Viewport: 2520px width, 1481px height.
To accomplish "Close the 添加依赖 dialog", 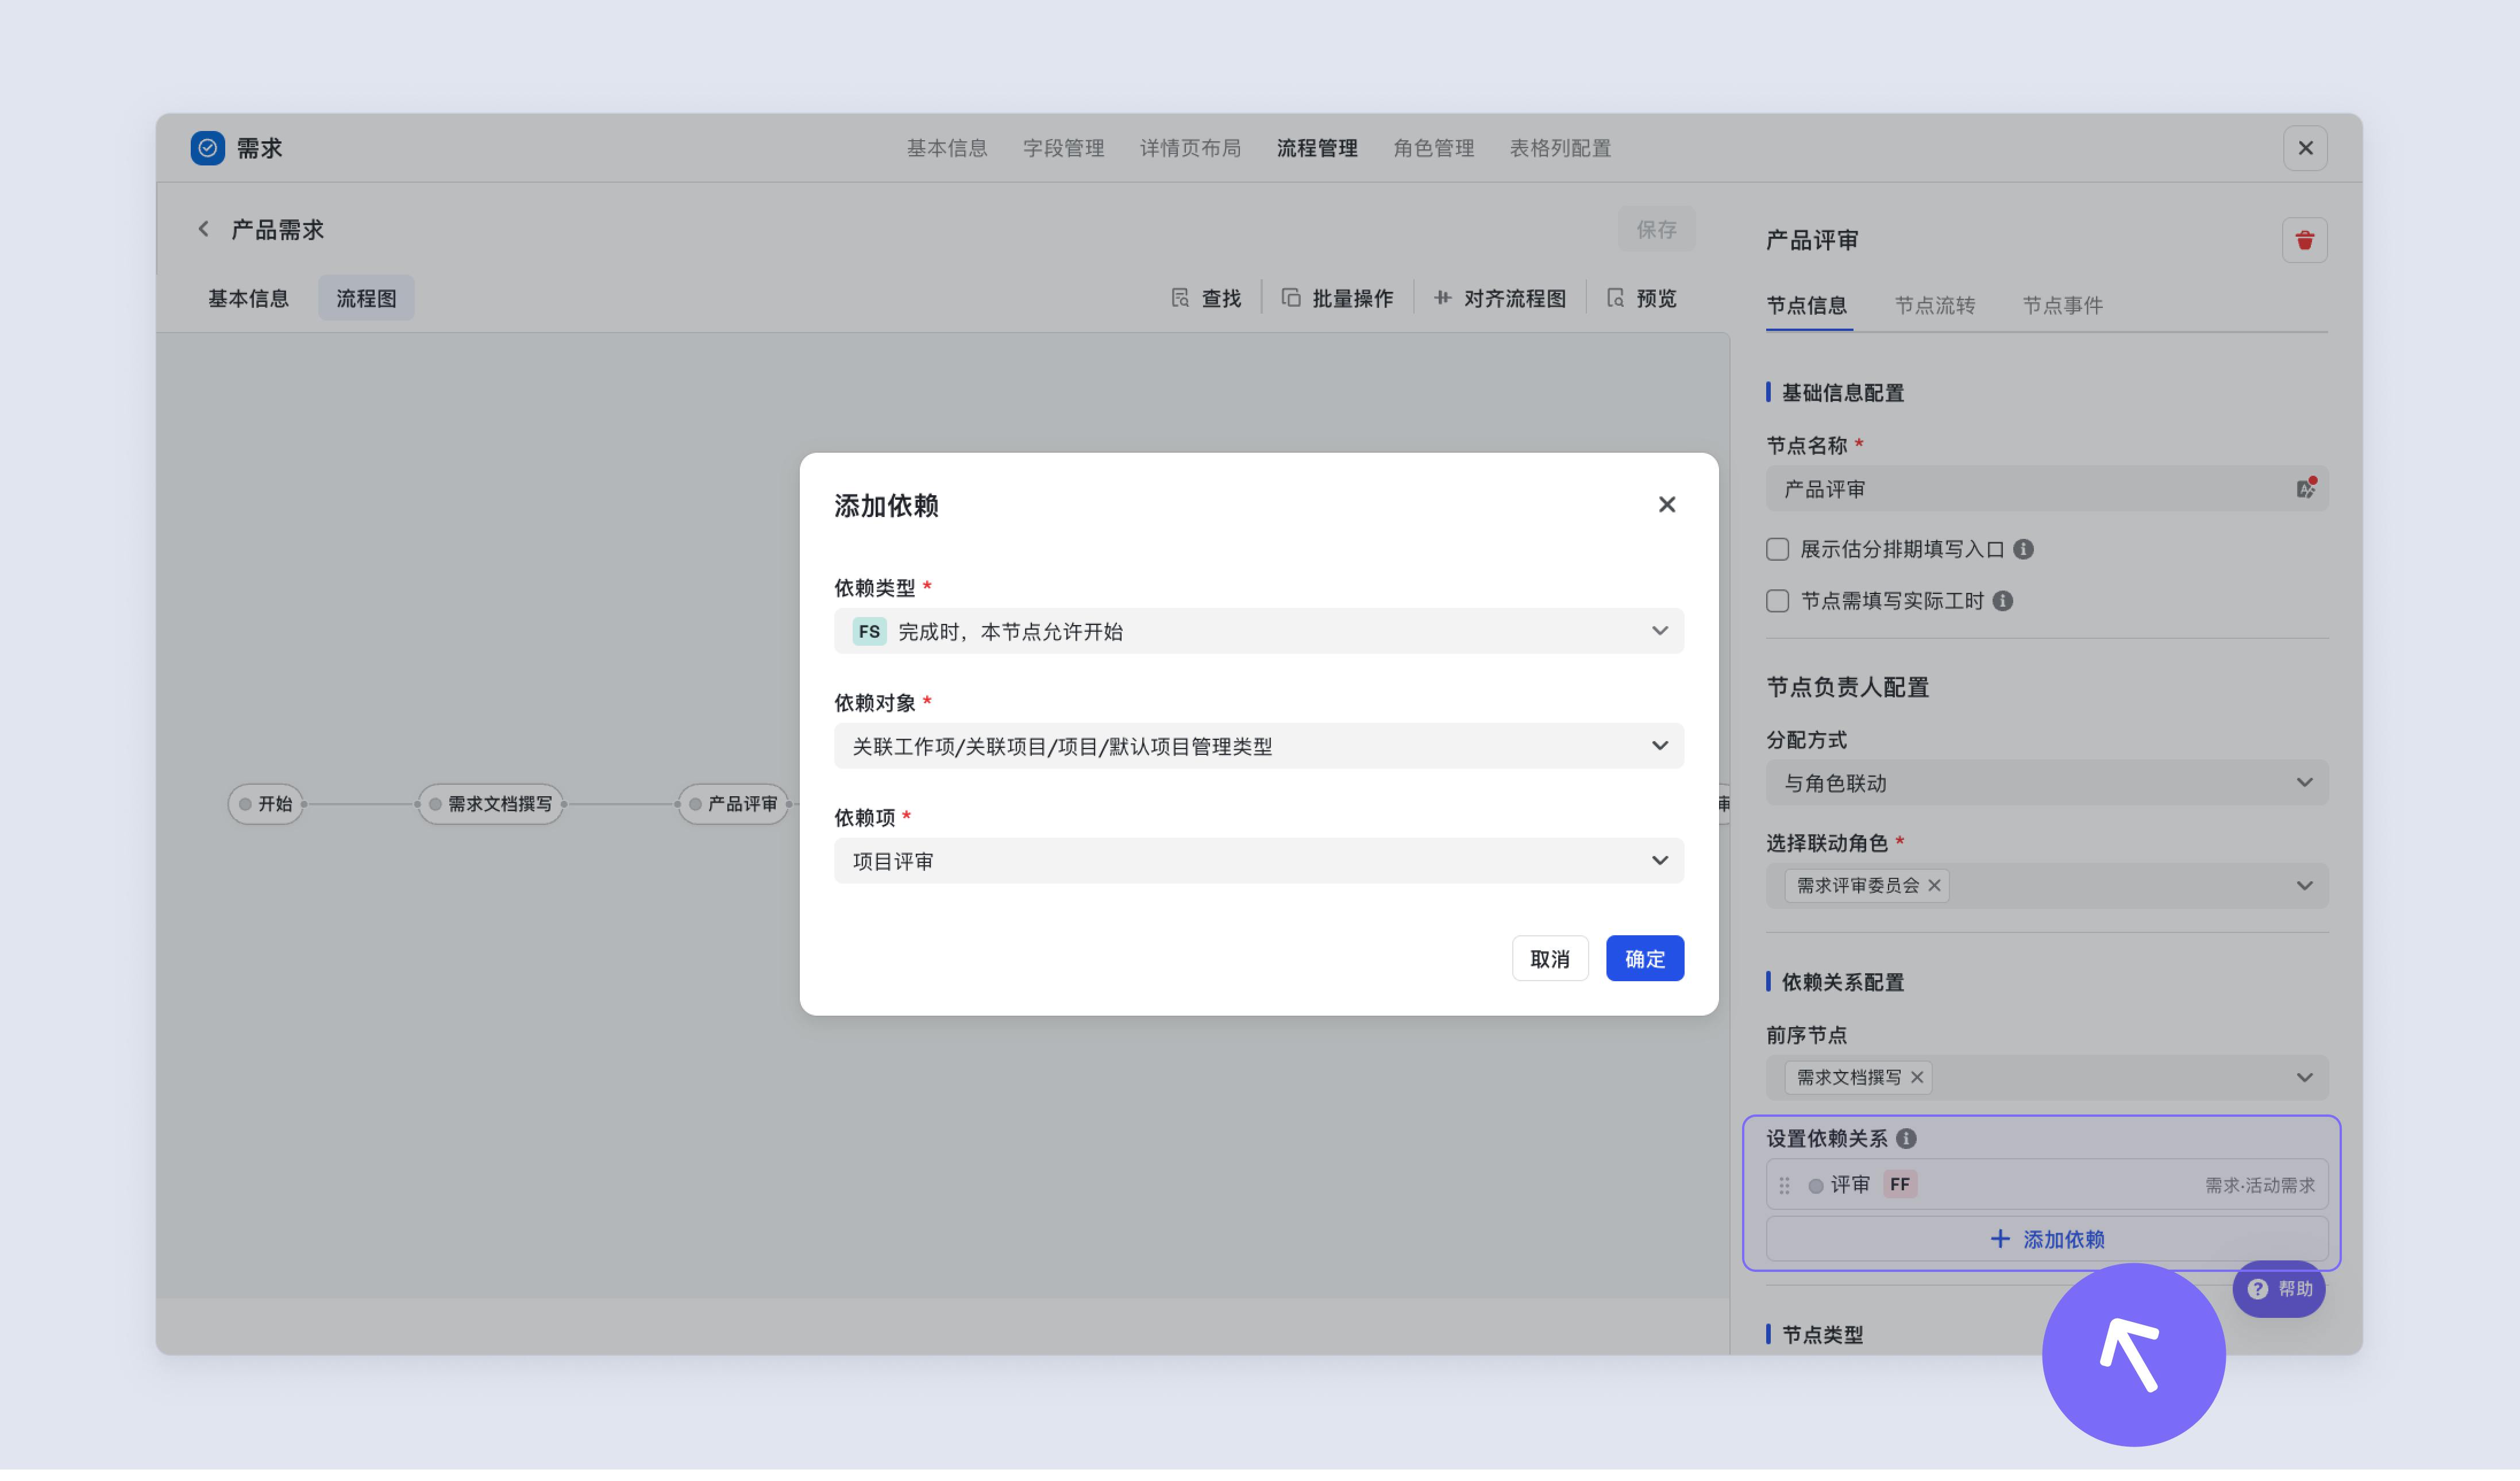I will pyautogui.click(x=1666, y=505).
